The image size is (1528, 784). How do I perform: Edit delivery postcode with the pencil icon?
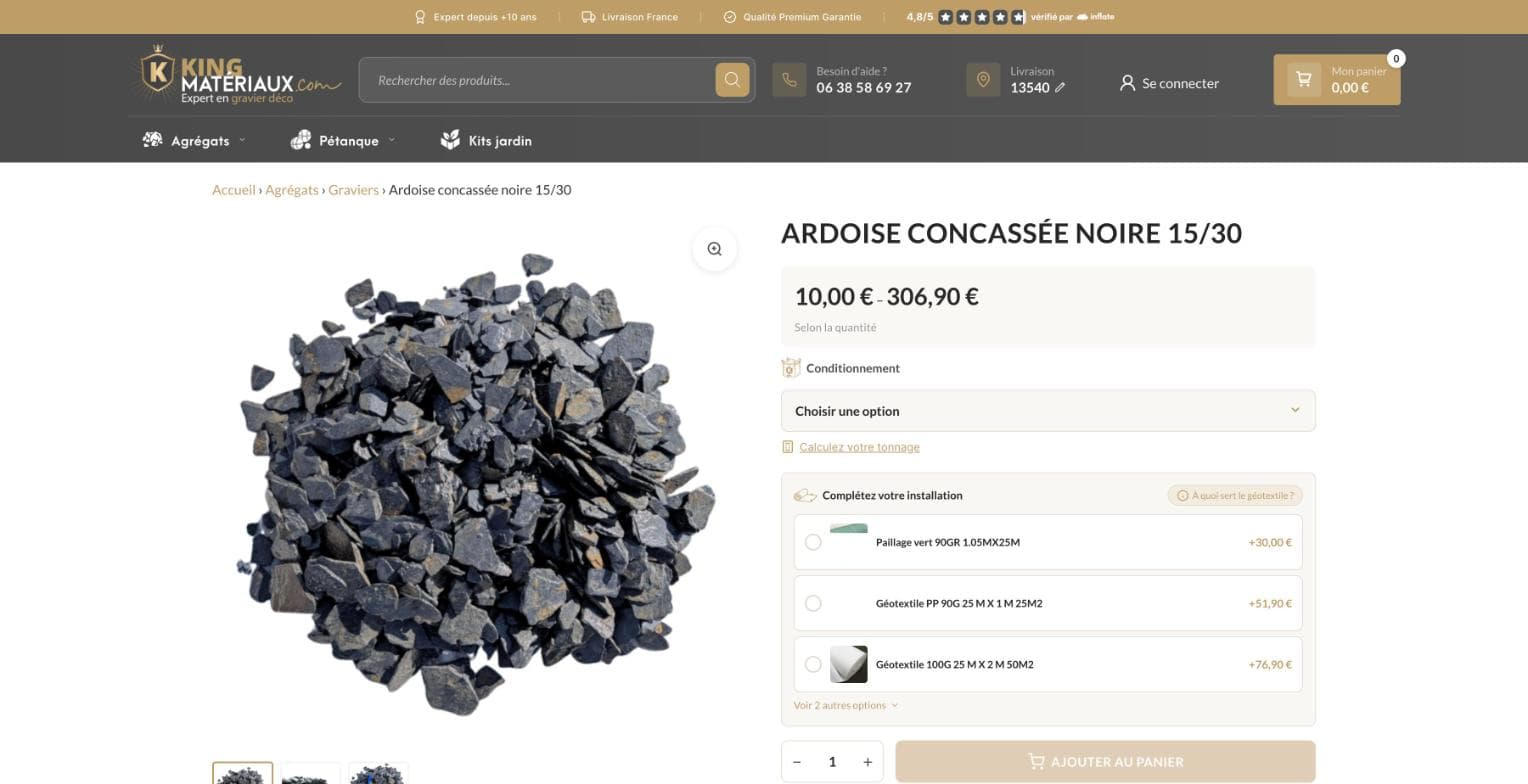(1060, 88)
